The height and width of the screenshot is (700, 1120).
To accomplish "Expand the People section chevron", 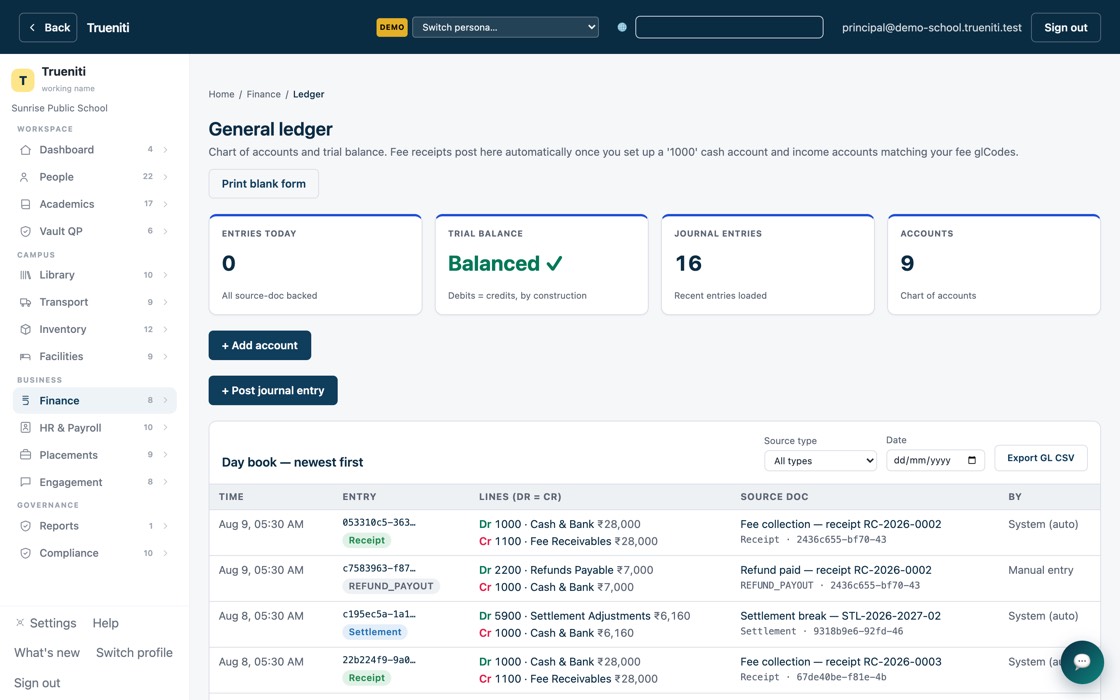I will pos(165,177).
